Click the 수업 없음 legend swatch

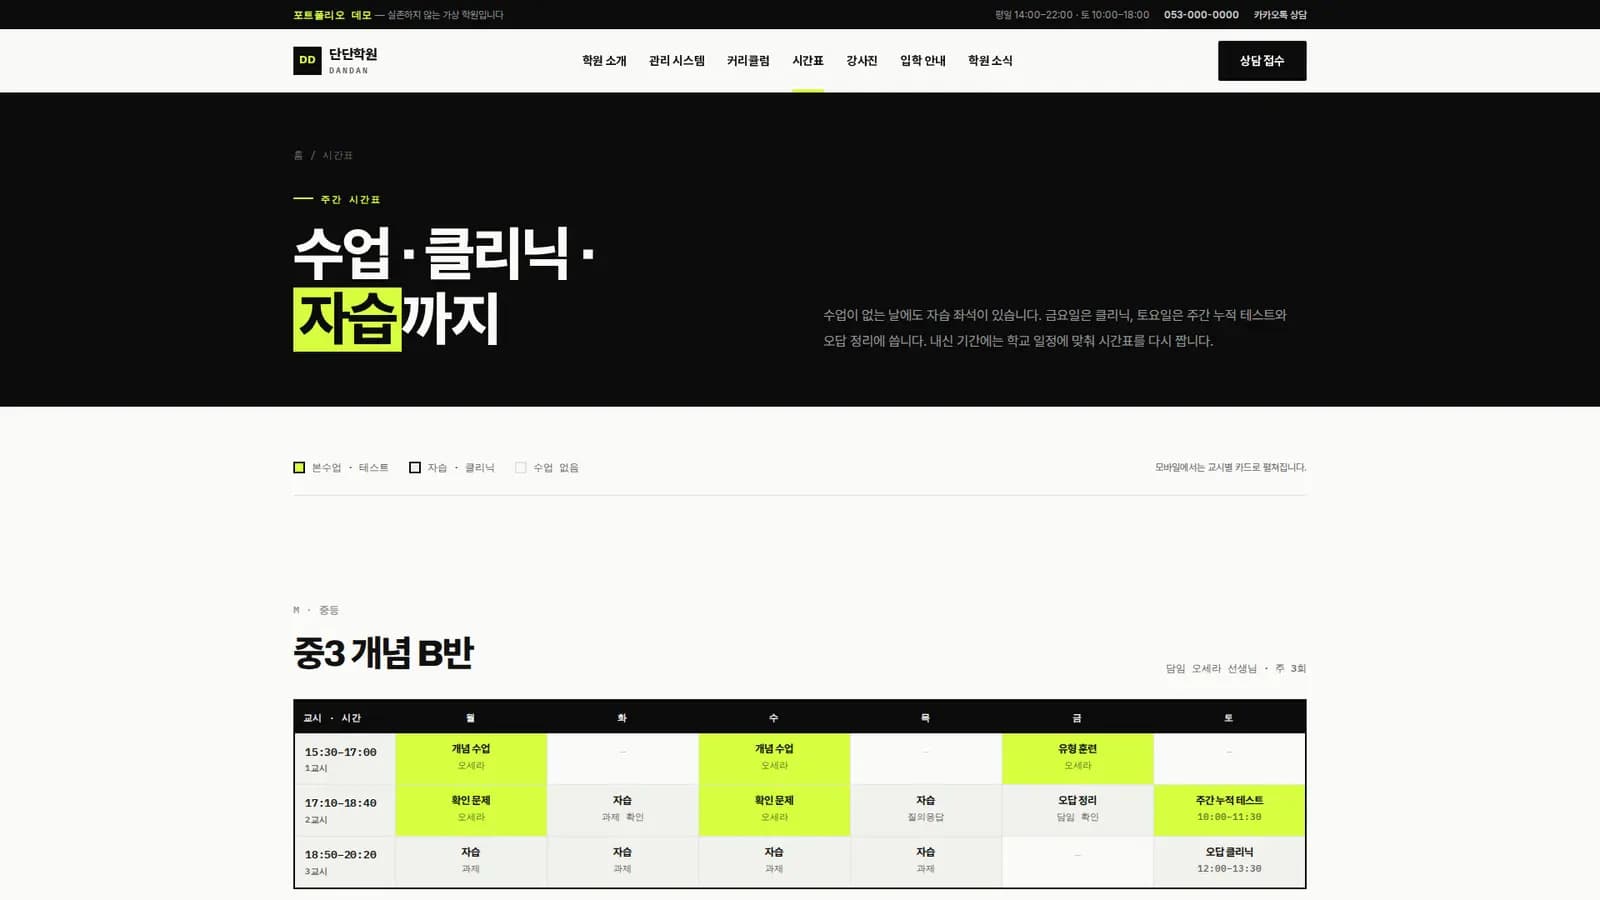(520, 467)
